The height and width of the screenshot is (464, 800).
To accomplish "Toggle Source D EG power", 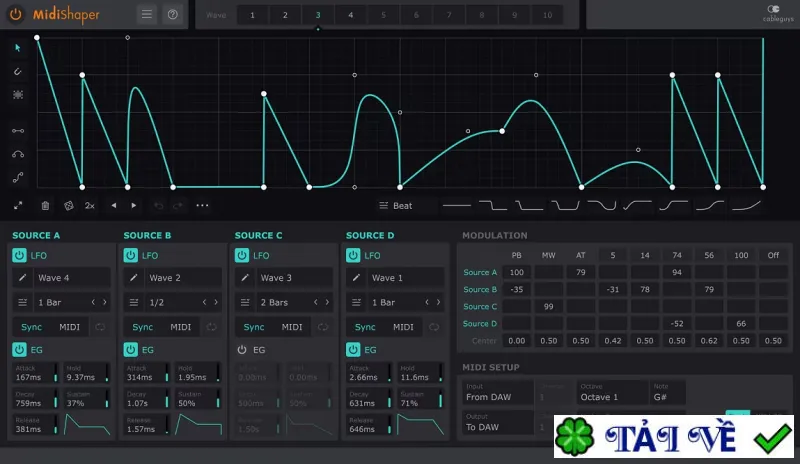I will click(353, 350).
